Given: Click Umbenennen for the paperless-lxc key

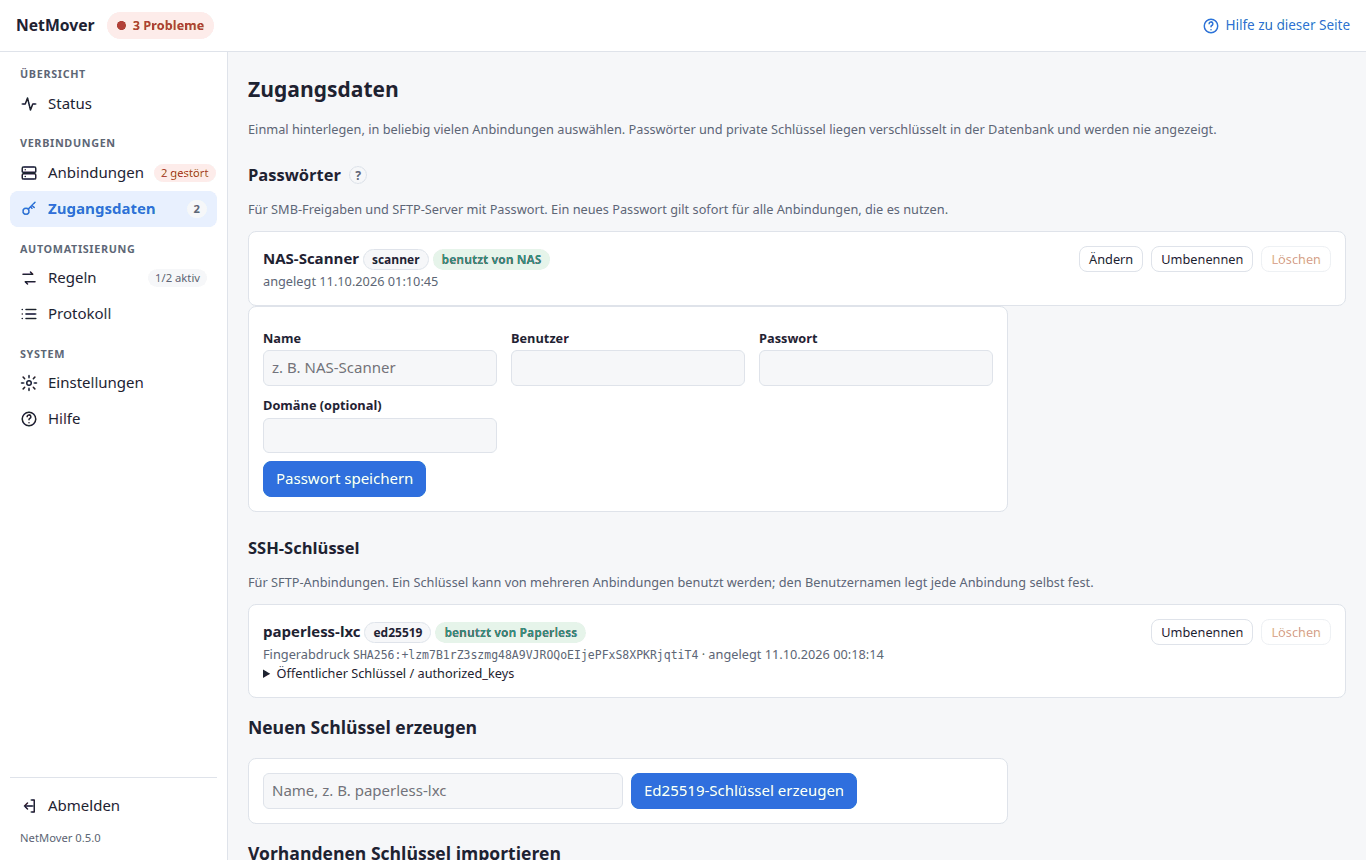Looking at the screenshot, I should 1202,632.
